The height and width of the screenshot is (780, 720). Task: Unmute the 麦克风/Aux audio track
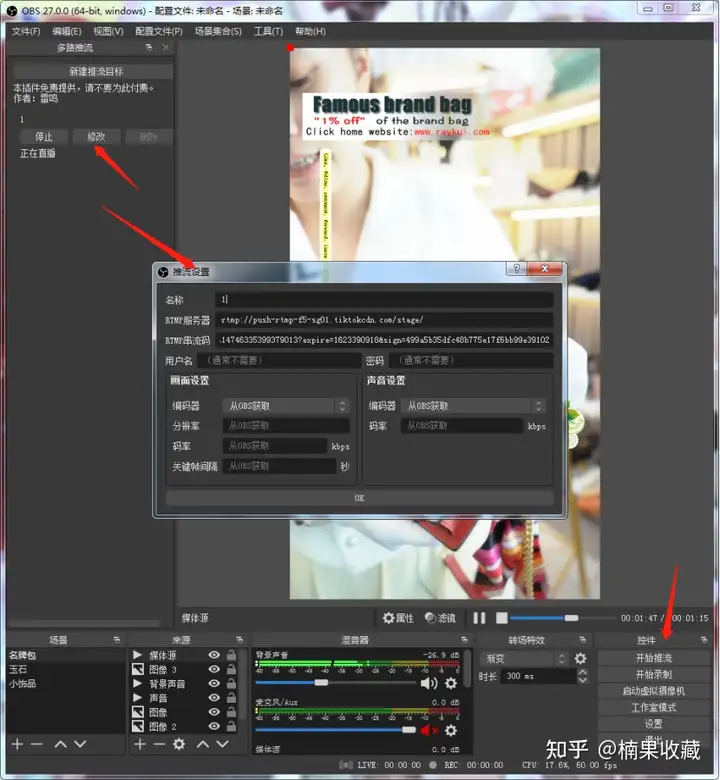tap(428, 730)
